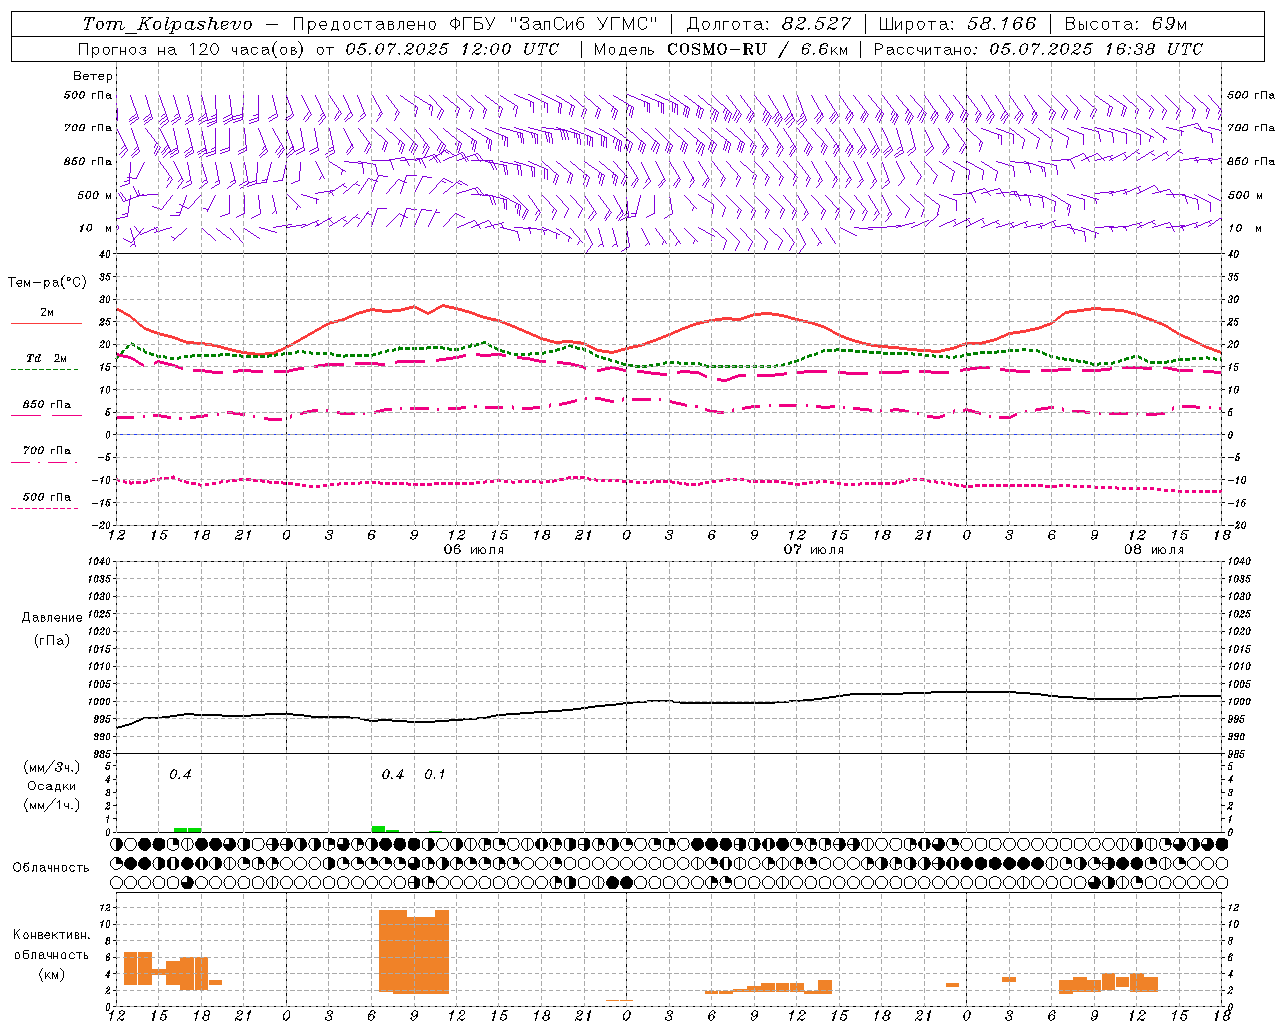Image resolution: width=1280 pixels, height=1024 pixels.
Task: Click the Давление pressure panel label
Action: [52, 618]
